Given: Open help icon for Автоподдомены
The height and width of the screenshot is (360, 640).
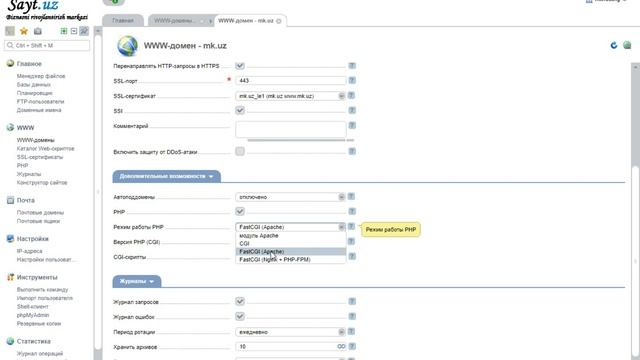Looking at the screenshot, I should coord(351,197).
